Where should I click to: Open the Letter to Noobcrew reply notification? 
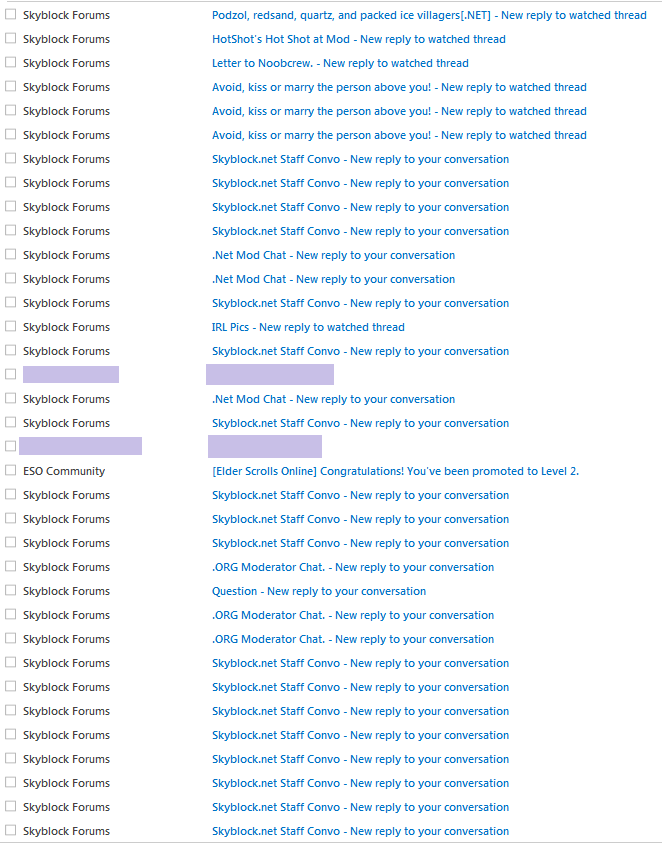pyautogui.click(x=340, y=63)
